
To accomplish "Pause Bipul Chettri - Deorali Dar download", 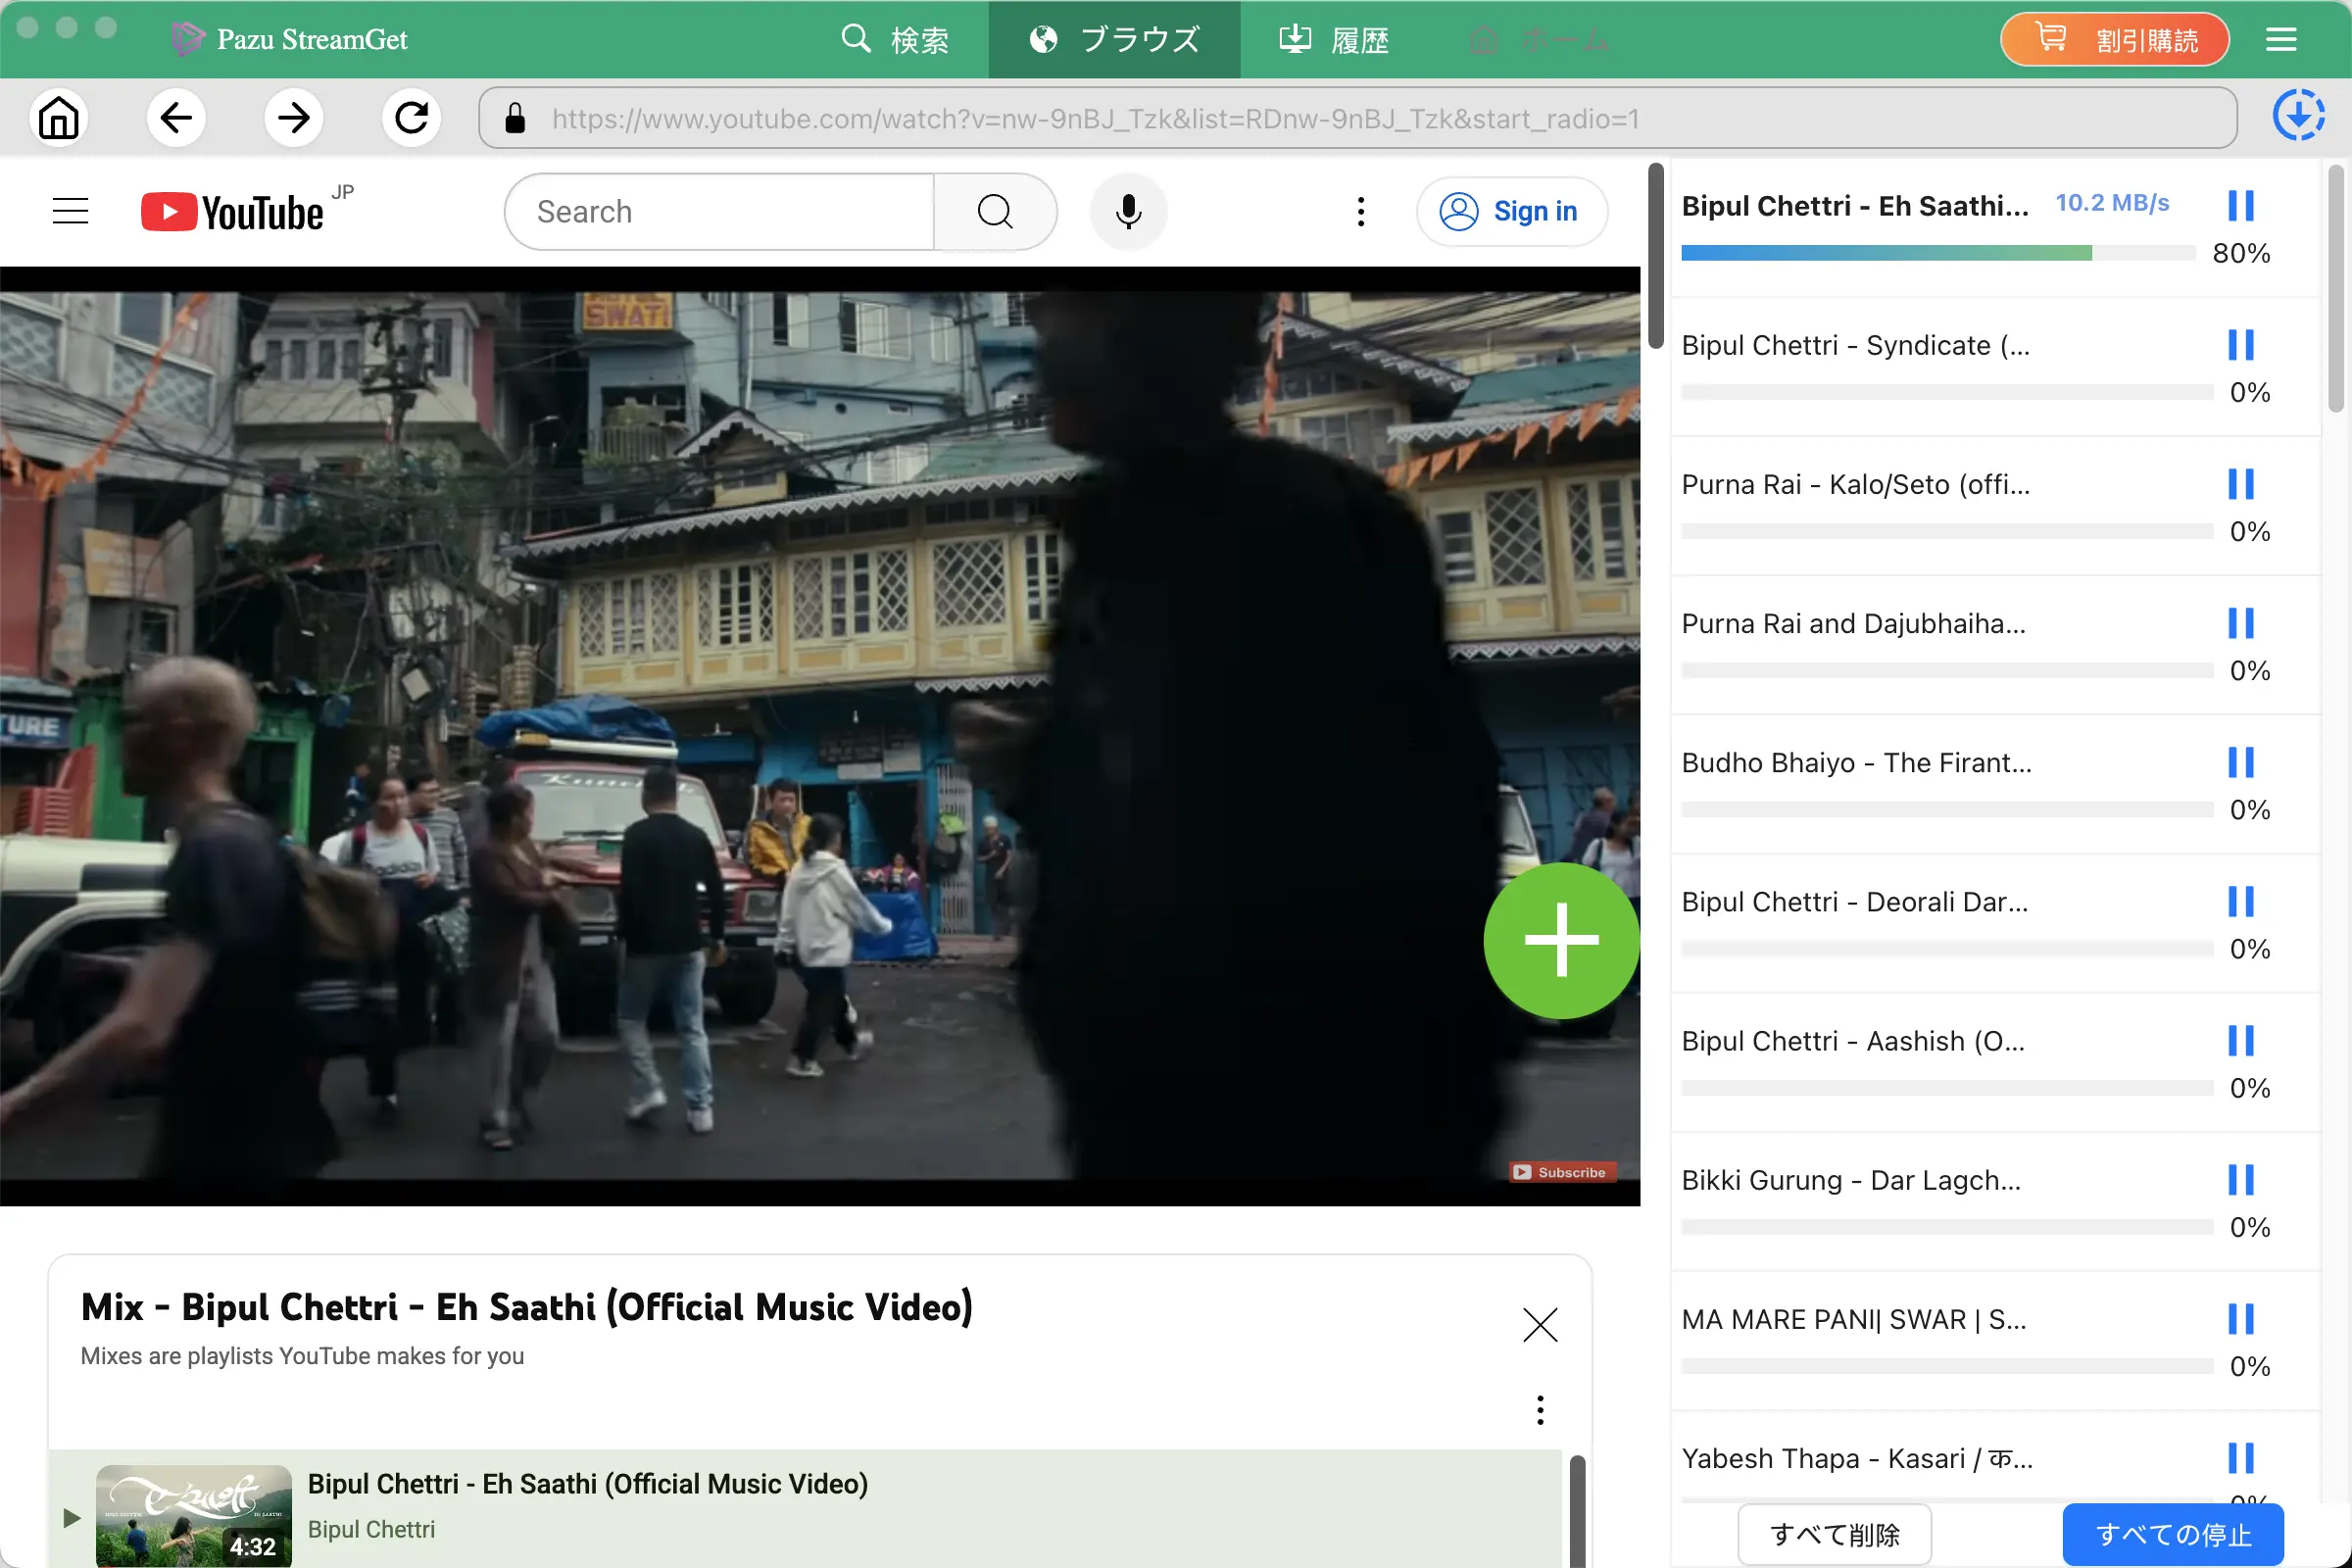I will point(2241,901).
